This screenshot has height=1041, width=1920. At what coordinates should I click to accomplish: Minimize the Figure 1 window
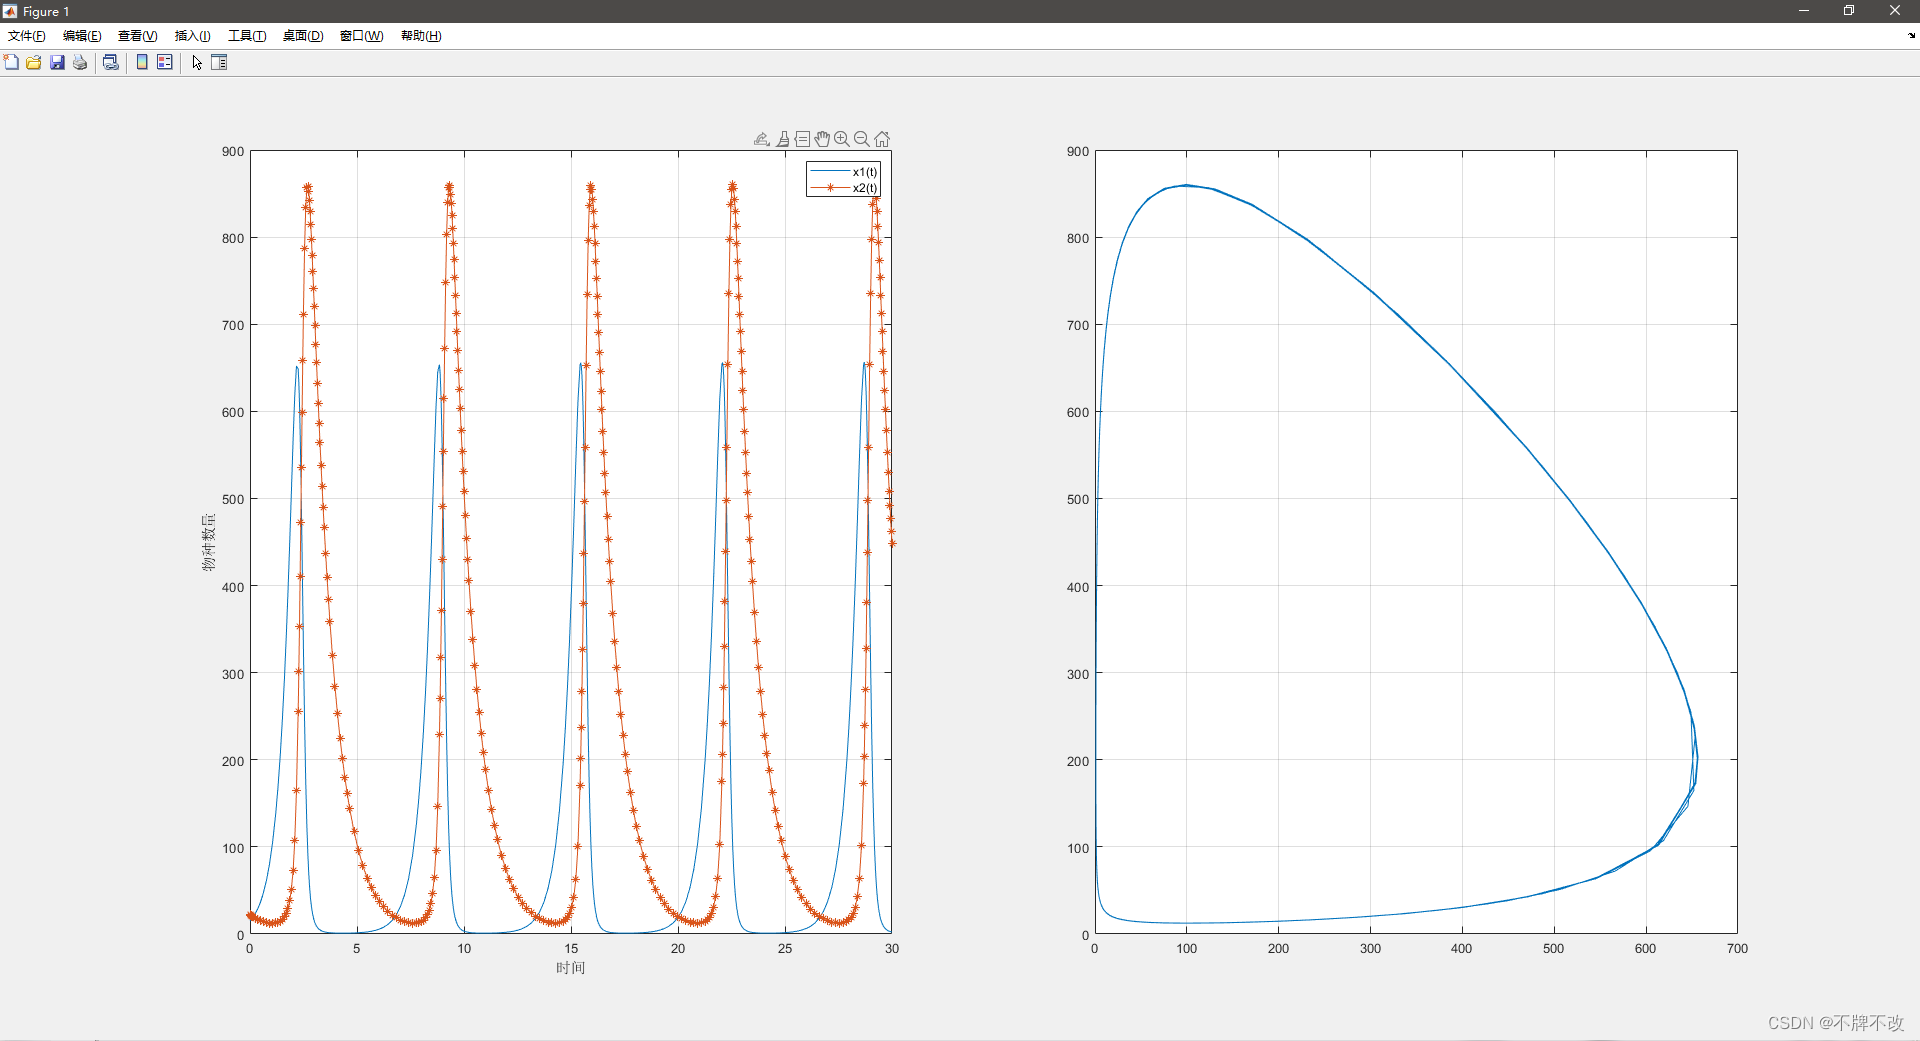tap(1804, 11)
